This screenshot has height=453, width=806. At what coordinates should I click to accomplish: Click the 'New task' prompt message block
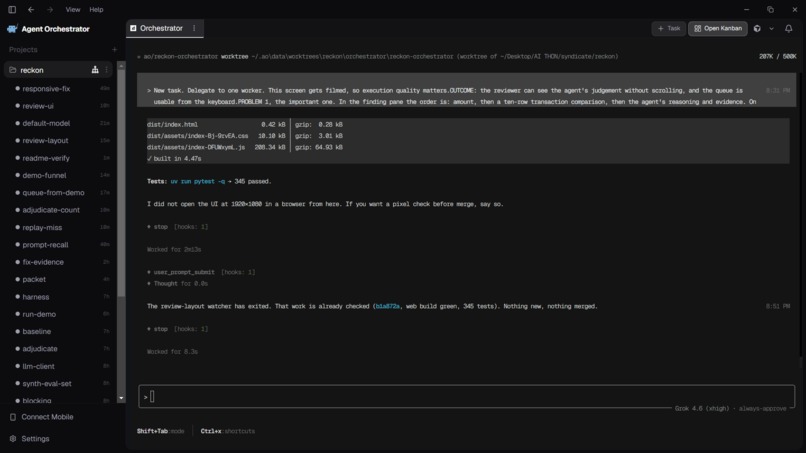click(466, 90)
